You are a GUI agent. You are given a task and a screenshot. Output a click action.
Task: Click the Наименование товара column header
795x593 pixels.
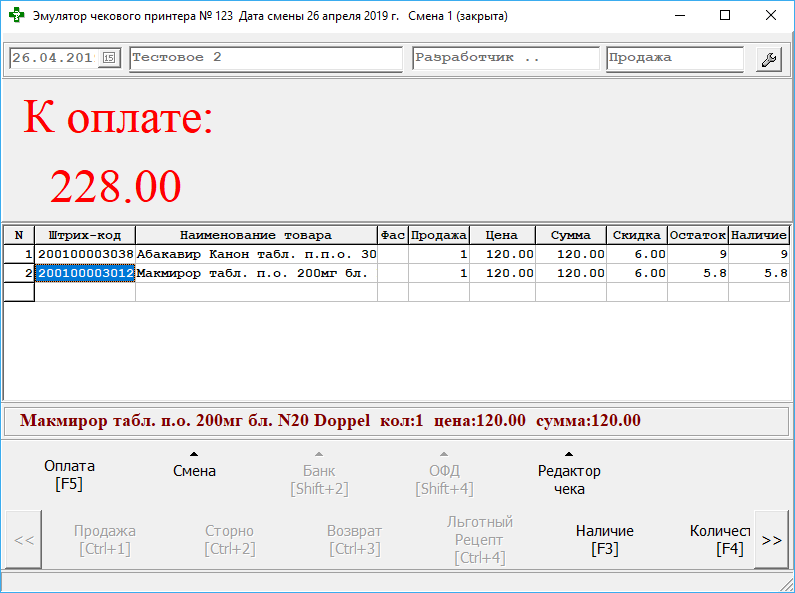click(256, 235)
